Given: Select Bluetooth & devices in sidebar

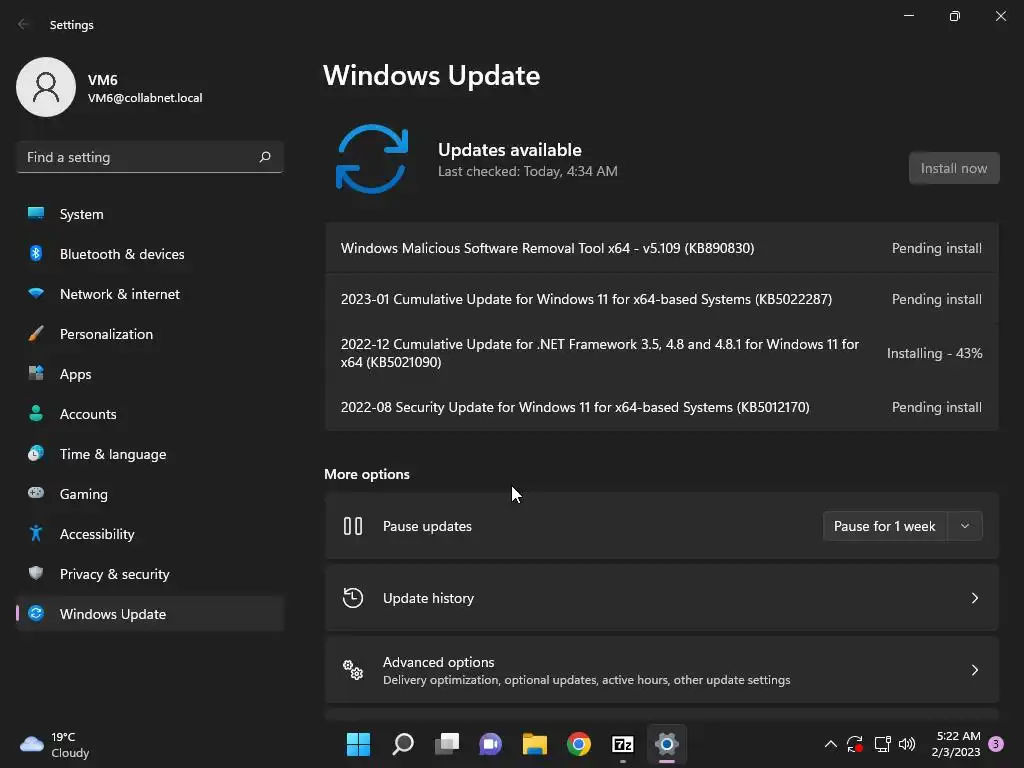Looking at the screenshot, I should [x=150, y=253].
